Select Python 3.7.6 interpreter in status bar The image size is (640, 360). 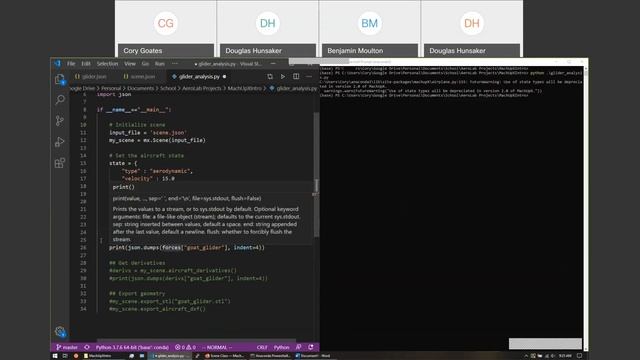click(x=132, y=347)
